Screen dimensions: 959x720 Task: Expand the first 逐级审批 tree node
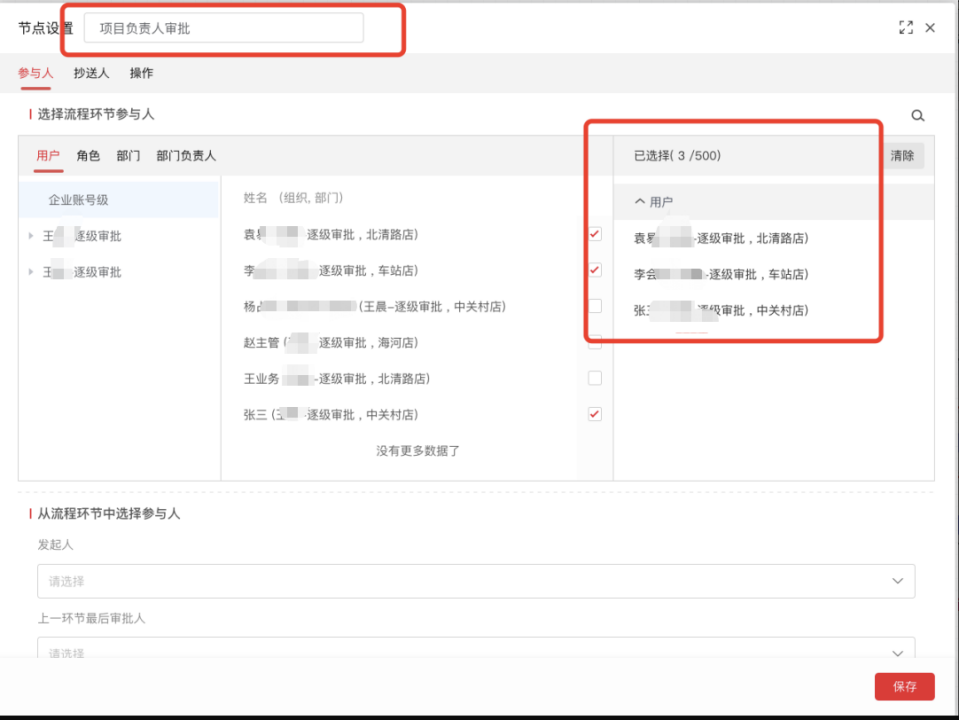31,236
